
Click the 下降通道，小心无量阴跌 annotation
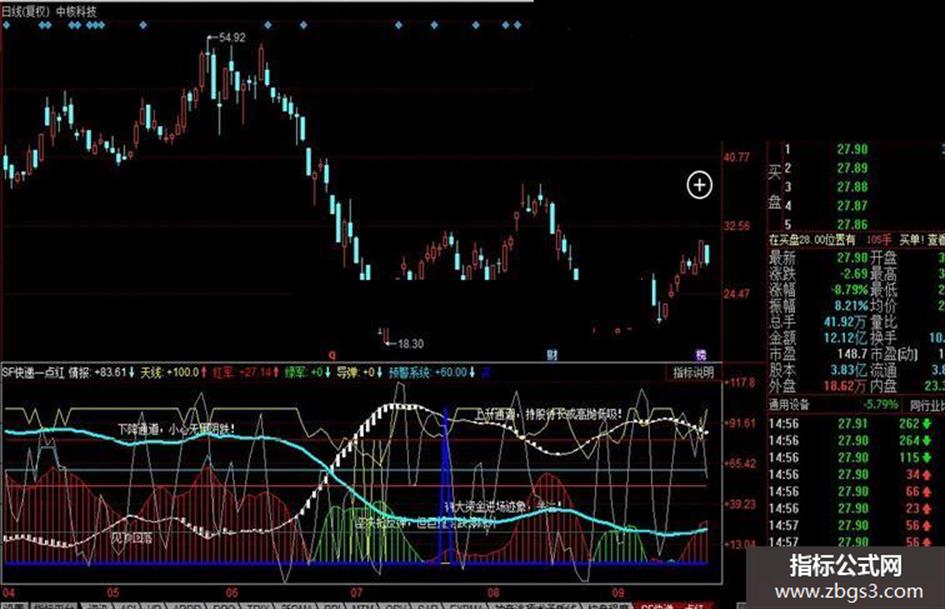pyautogui.click(x=176, y=429)
